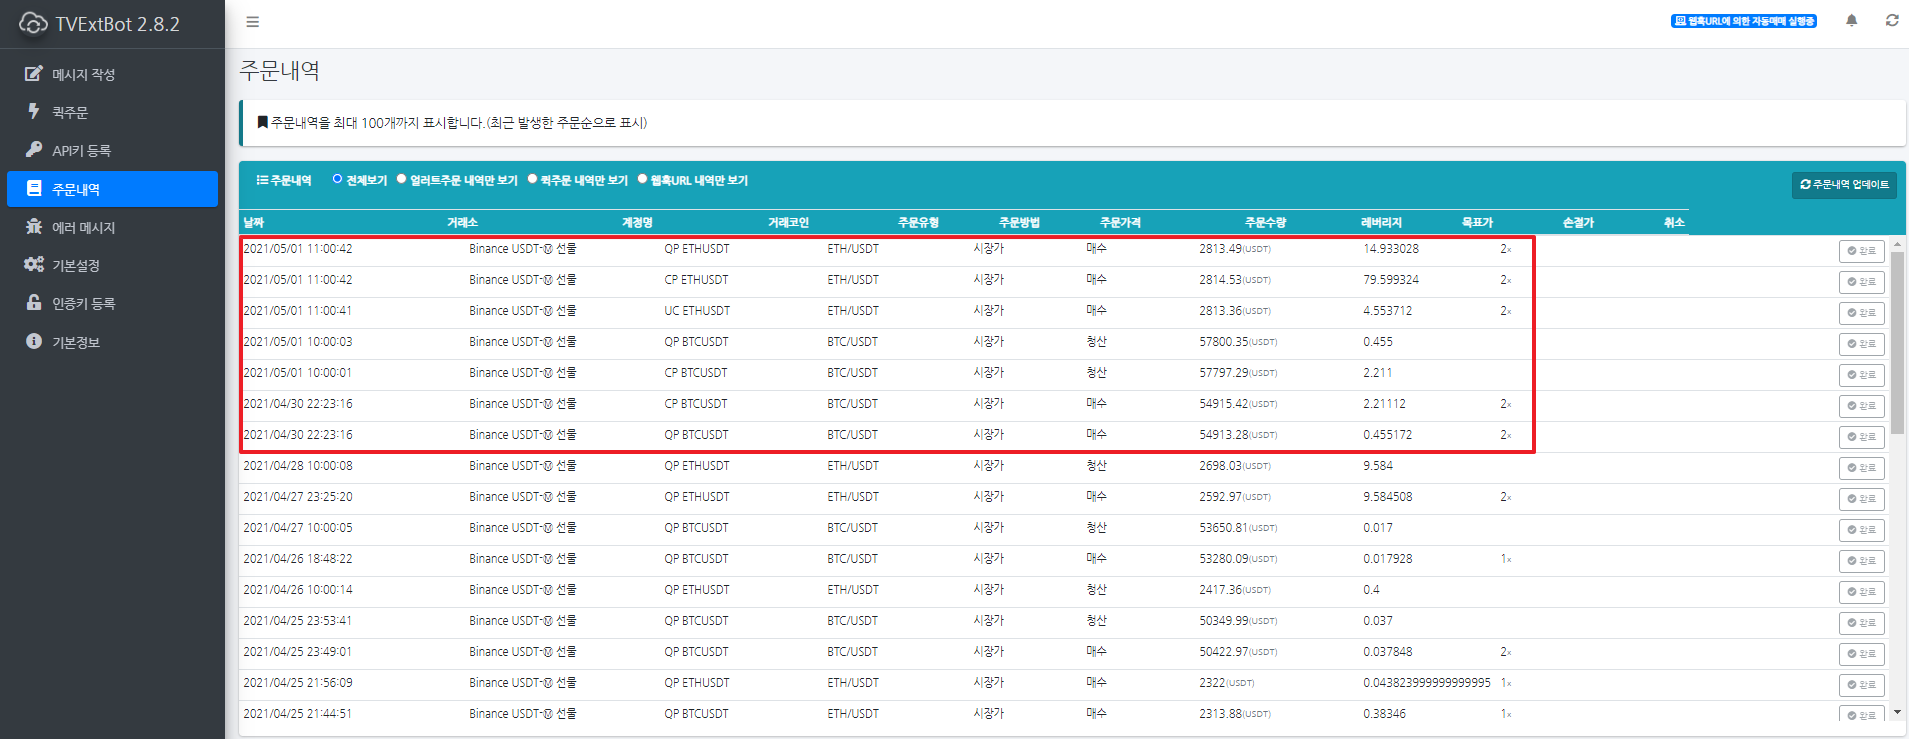
Task: Select 얼러트주문 내역만 보기 radio option
Action: click(402, 179)
